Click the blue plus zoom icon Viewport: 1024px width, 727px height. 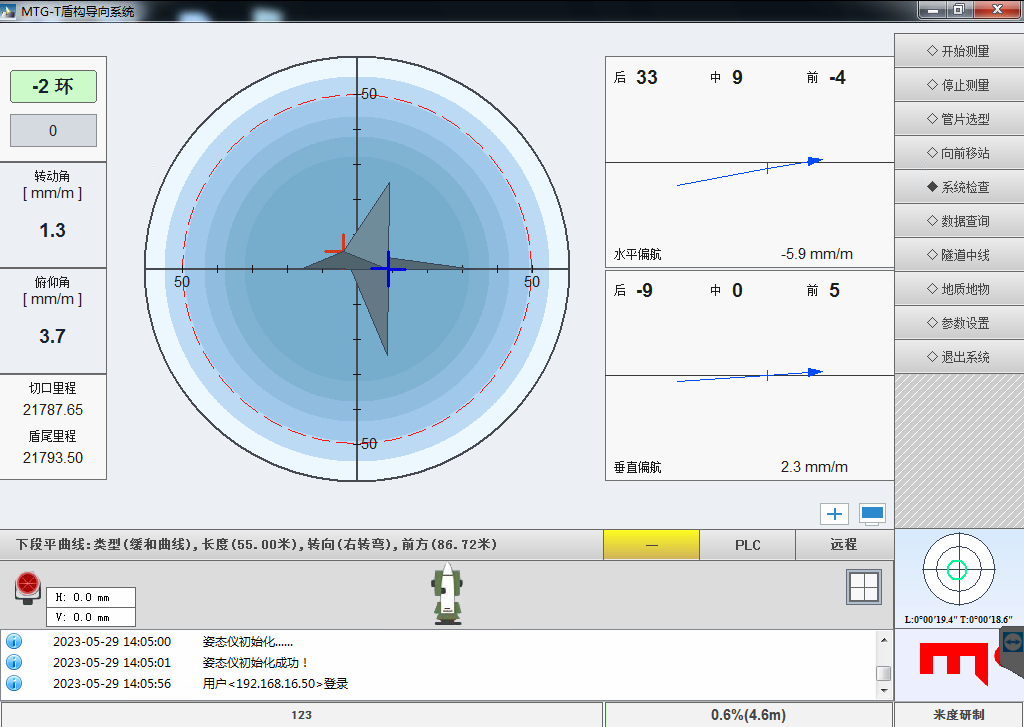[834, 514]
